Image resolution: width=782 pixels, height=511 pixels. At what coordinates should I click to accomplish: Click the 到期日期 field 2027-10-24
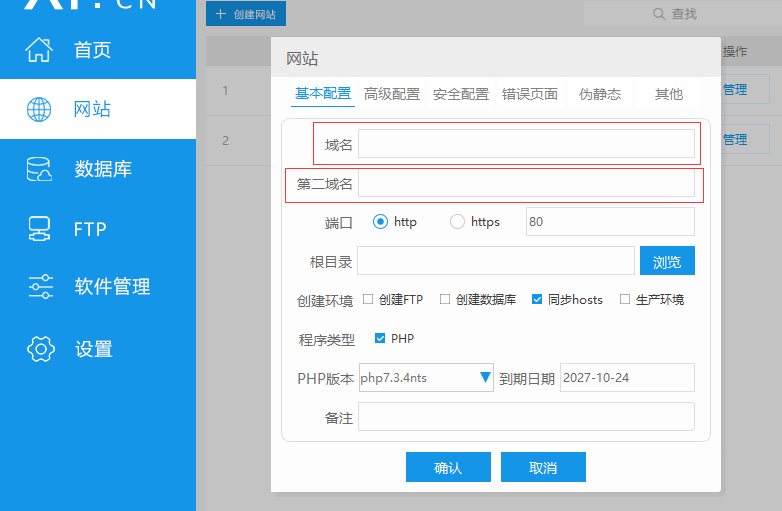click(627, 377)
